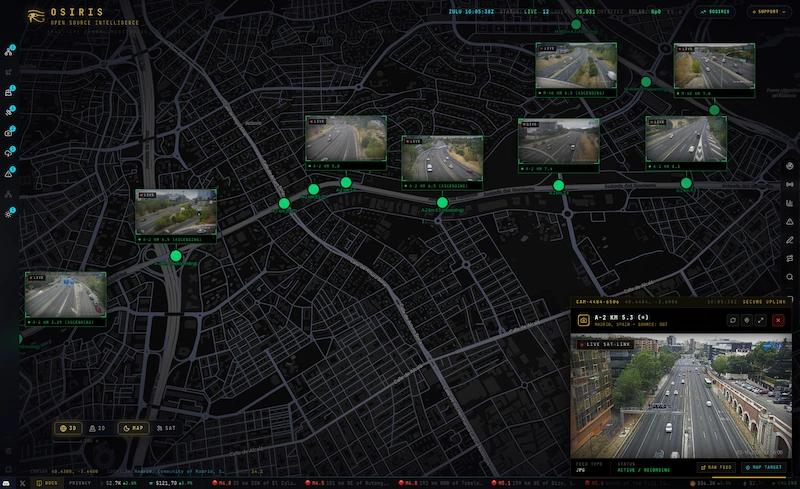Click green marker below M-40 KM 7.6 thumbnail

(714, 110)
